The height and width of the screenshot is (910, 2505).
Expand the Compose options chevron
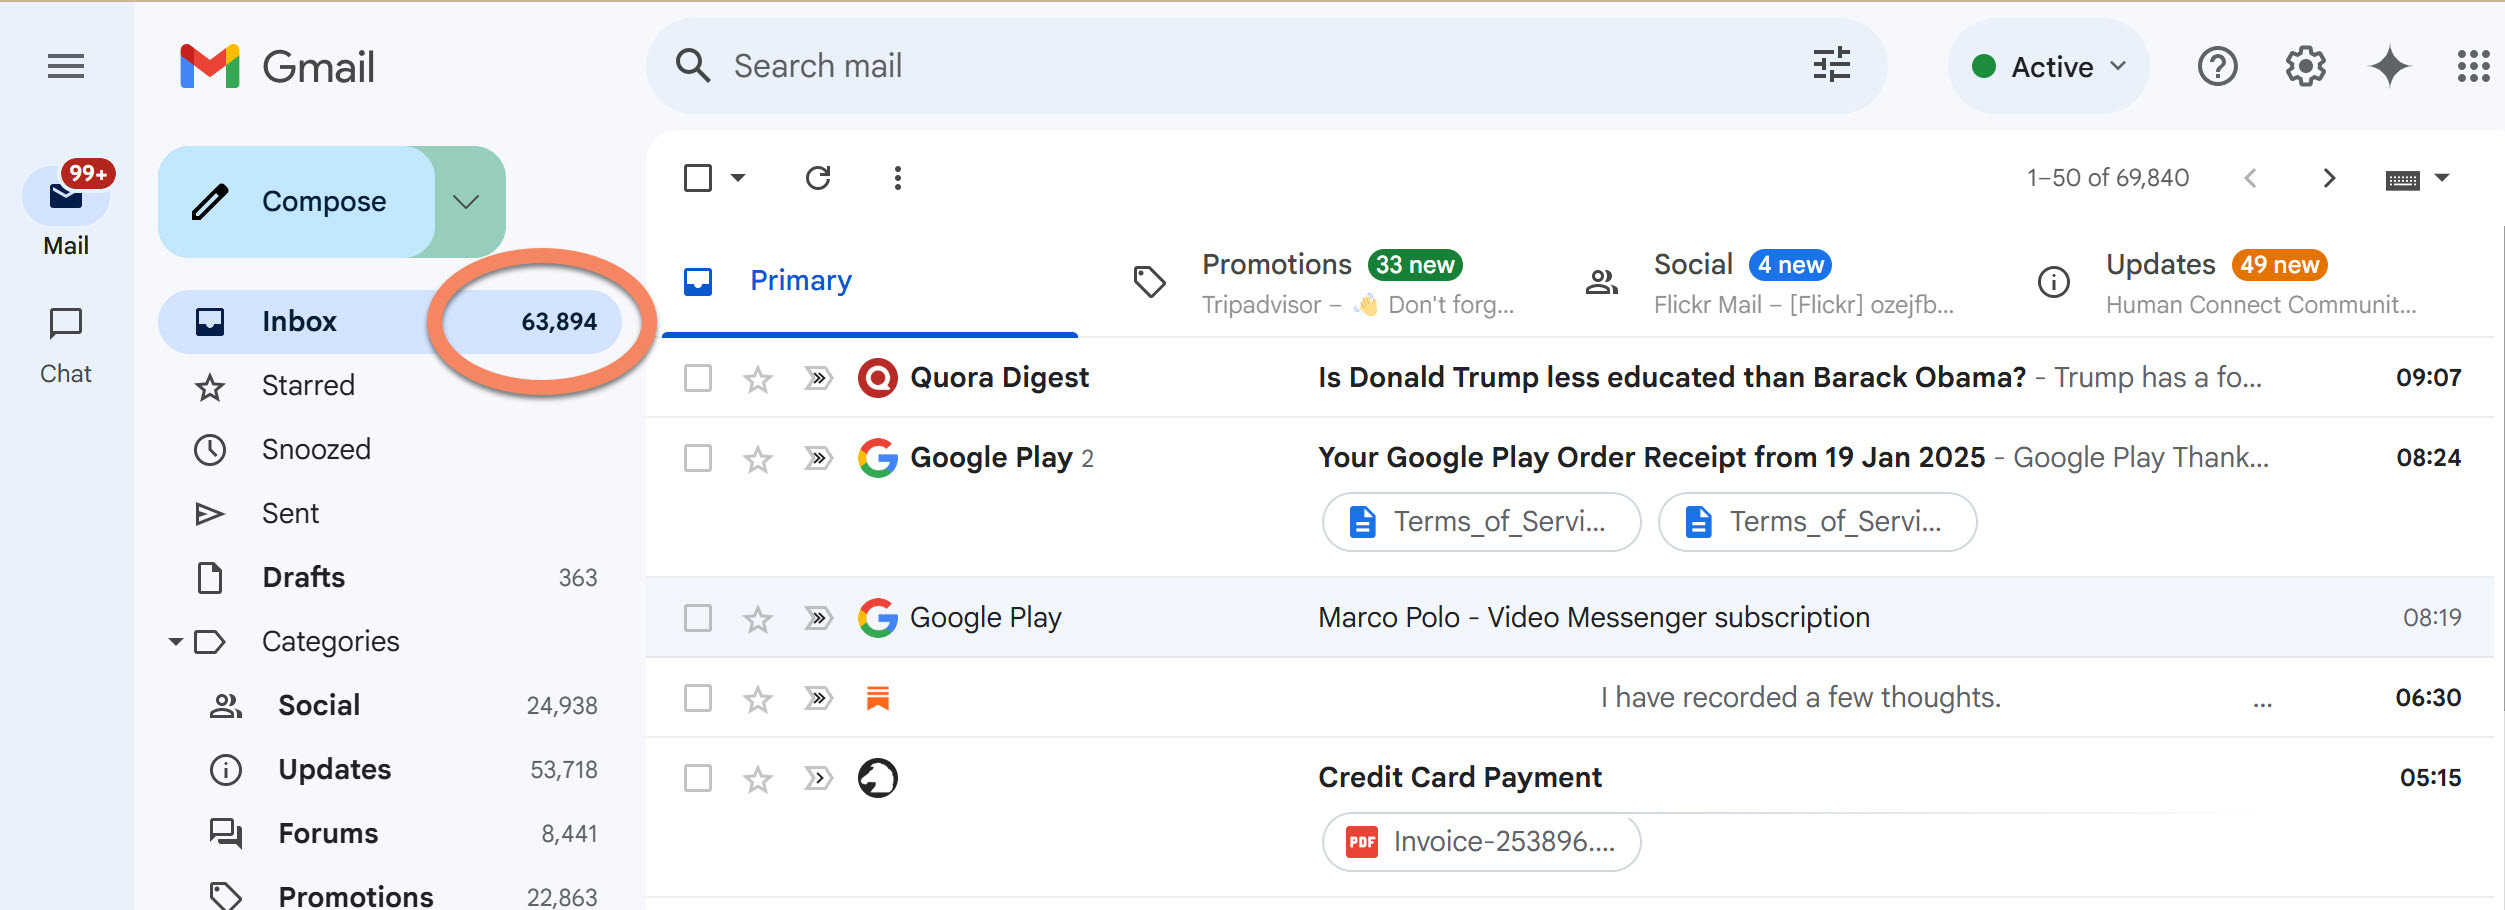coord(466,202)
